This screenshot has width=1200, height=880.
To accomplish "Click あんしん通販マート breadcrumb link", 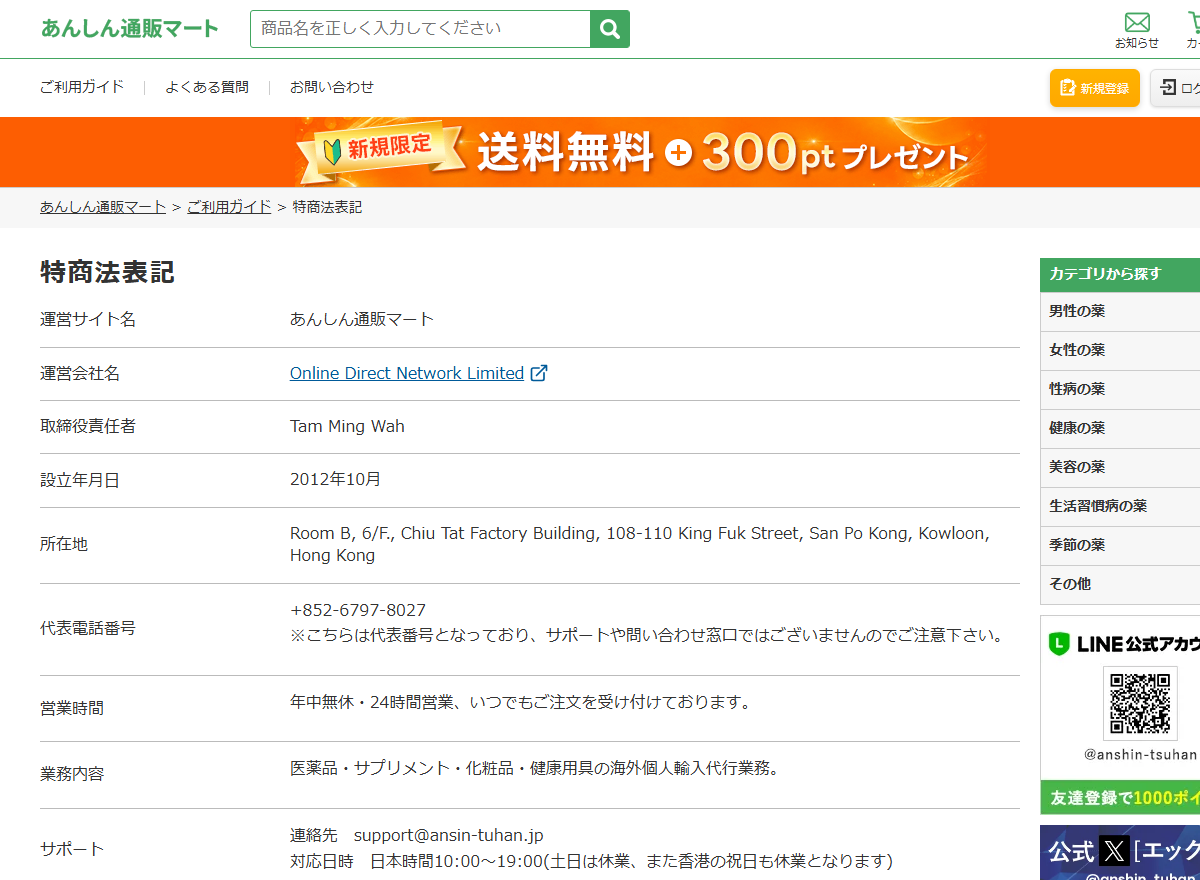I will click(x=103, y=207).
